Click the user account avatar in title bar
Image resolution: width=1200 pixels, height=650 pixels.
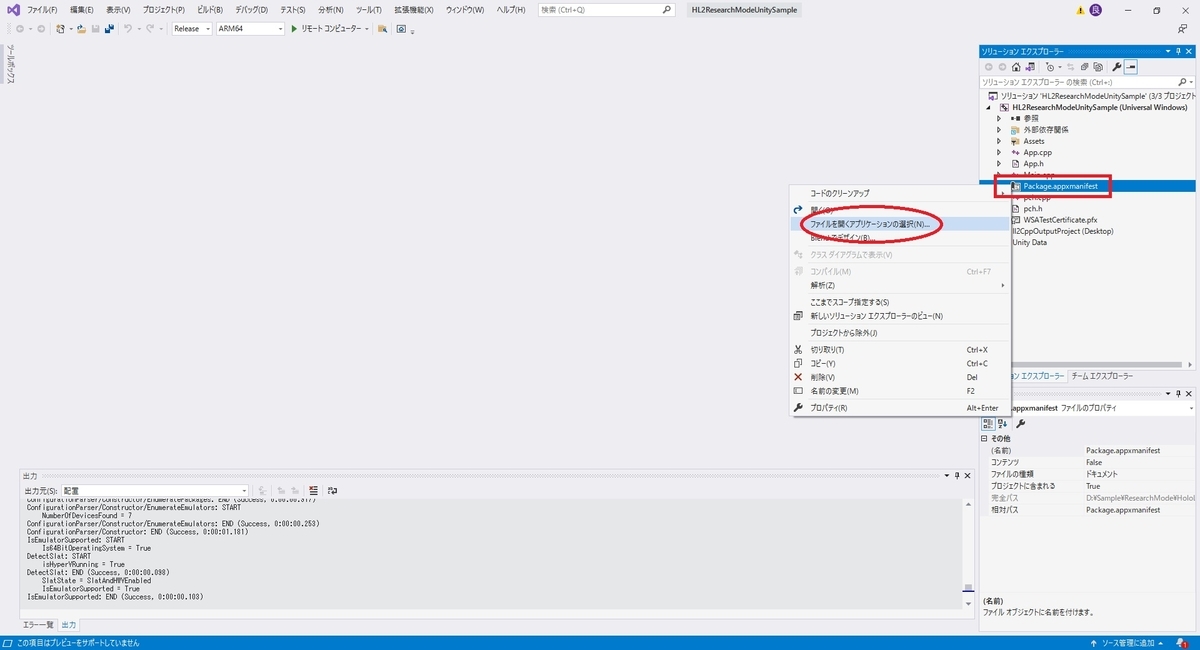point(1096,10)
